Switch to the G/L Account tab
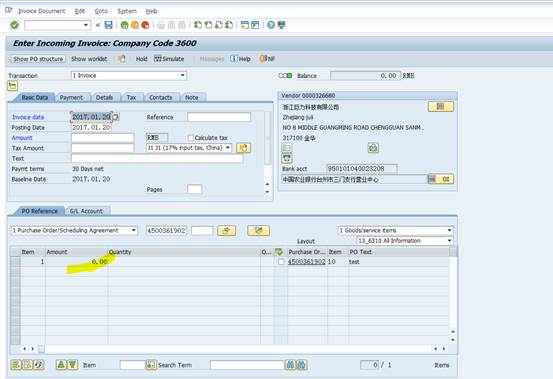Screen dimensions: 553x379 coord(86,211)
